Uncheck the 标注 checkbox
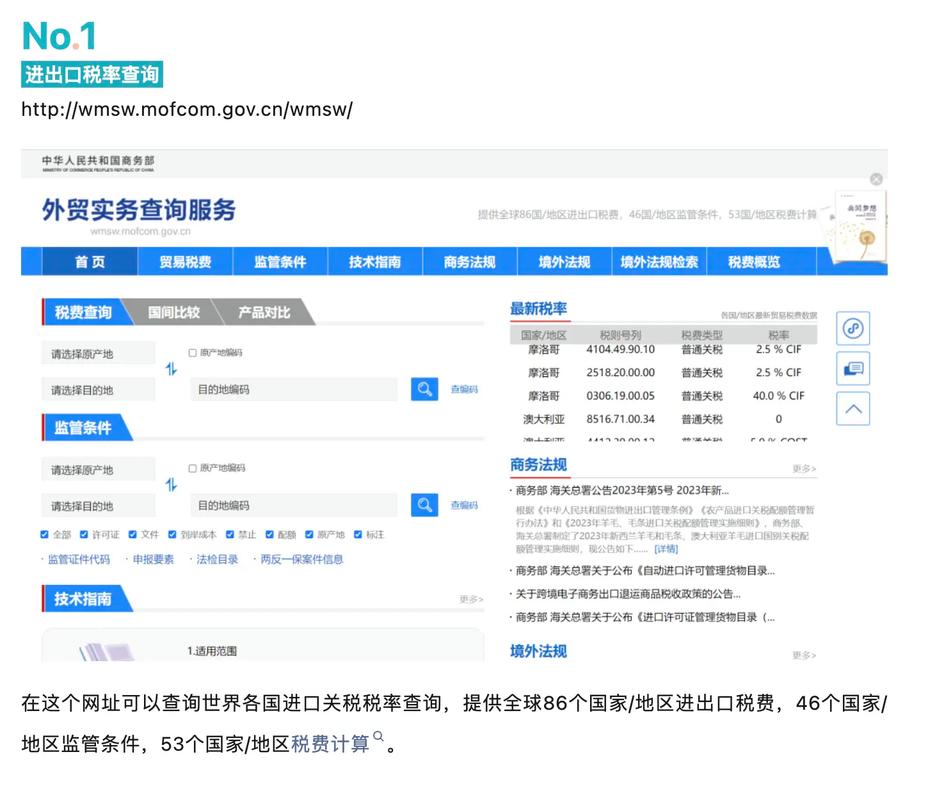Viewport: 928px width, 800px height. (357, 534)
